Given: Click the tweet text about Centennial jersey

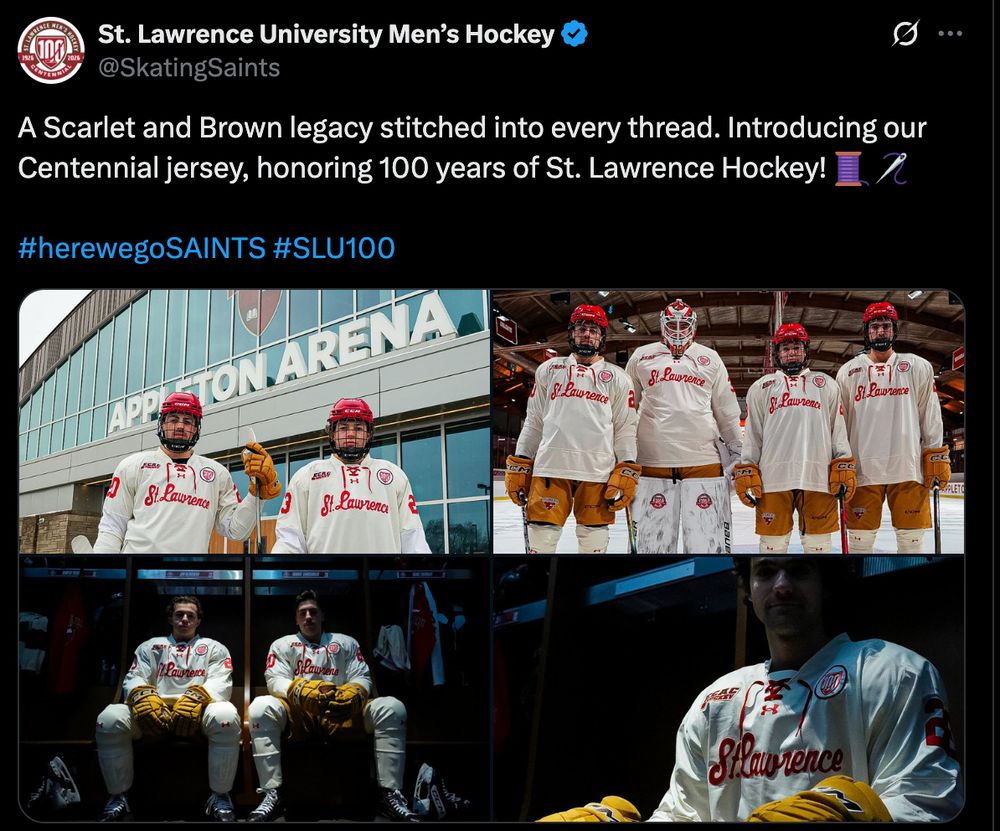Looking at the screenshot, I should pos(472,148).
